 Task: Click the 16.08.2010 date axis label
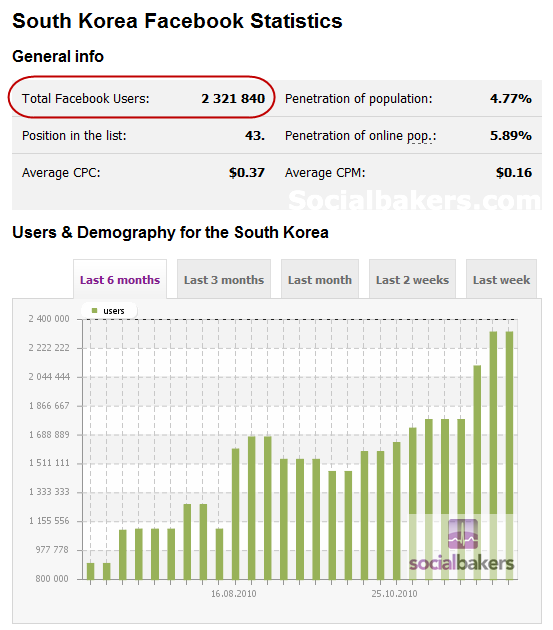[x=233, y=593]
